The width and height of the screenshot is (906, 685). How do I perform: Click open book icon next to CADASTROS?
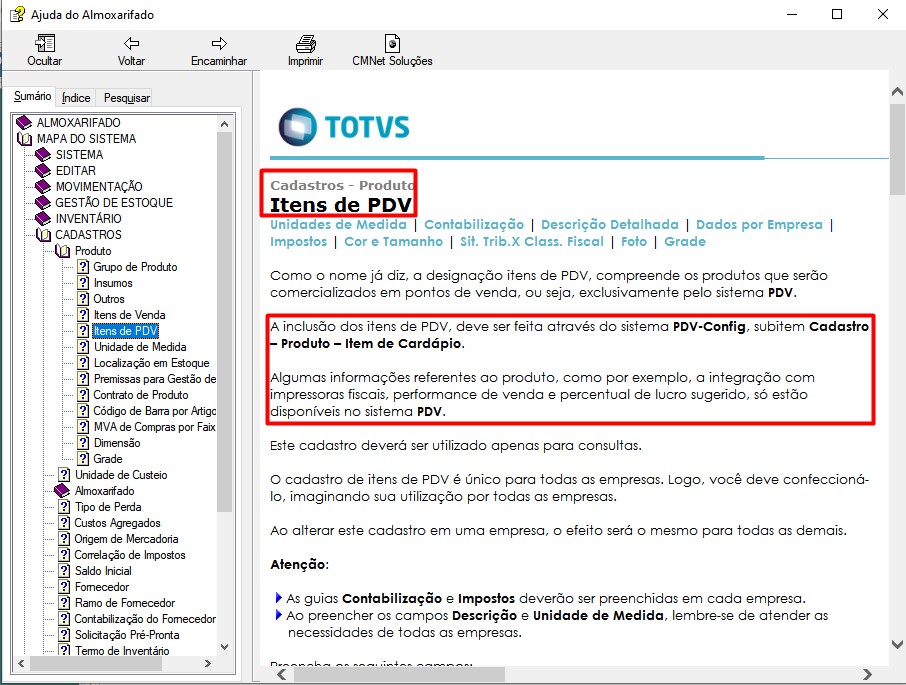tap(43, 234)
